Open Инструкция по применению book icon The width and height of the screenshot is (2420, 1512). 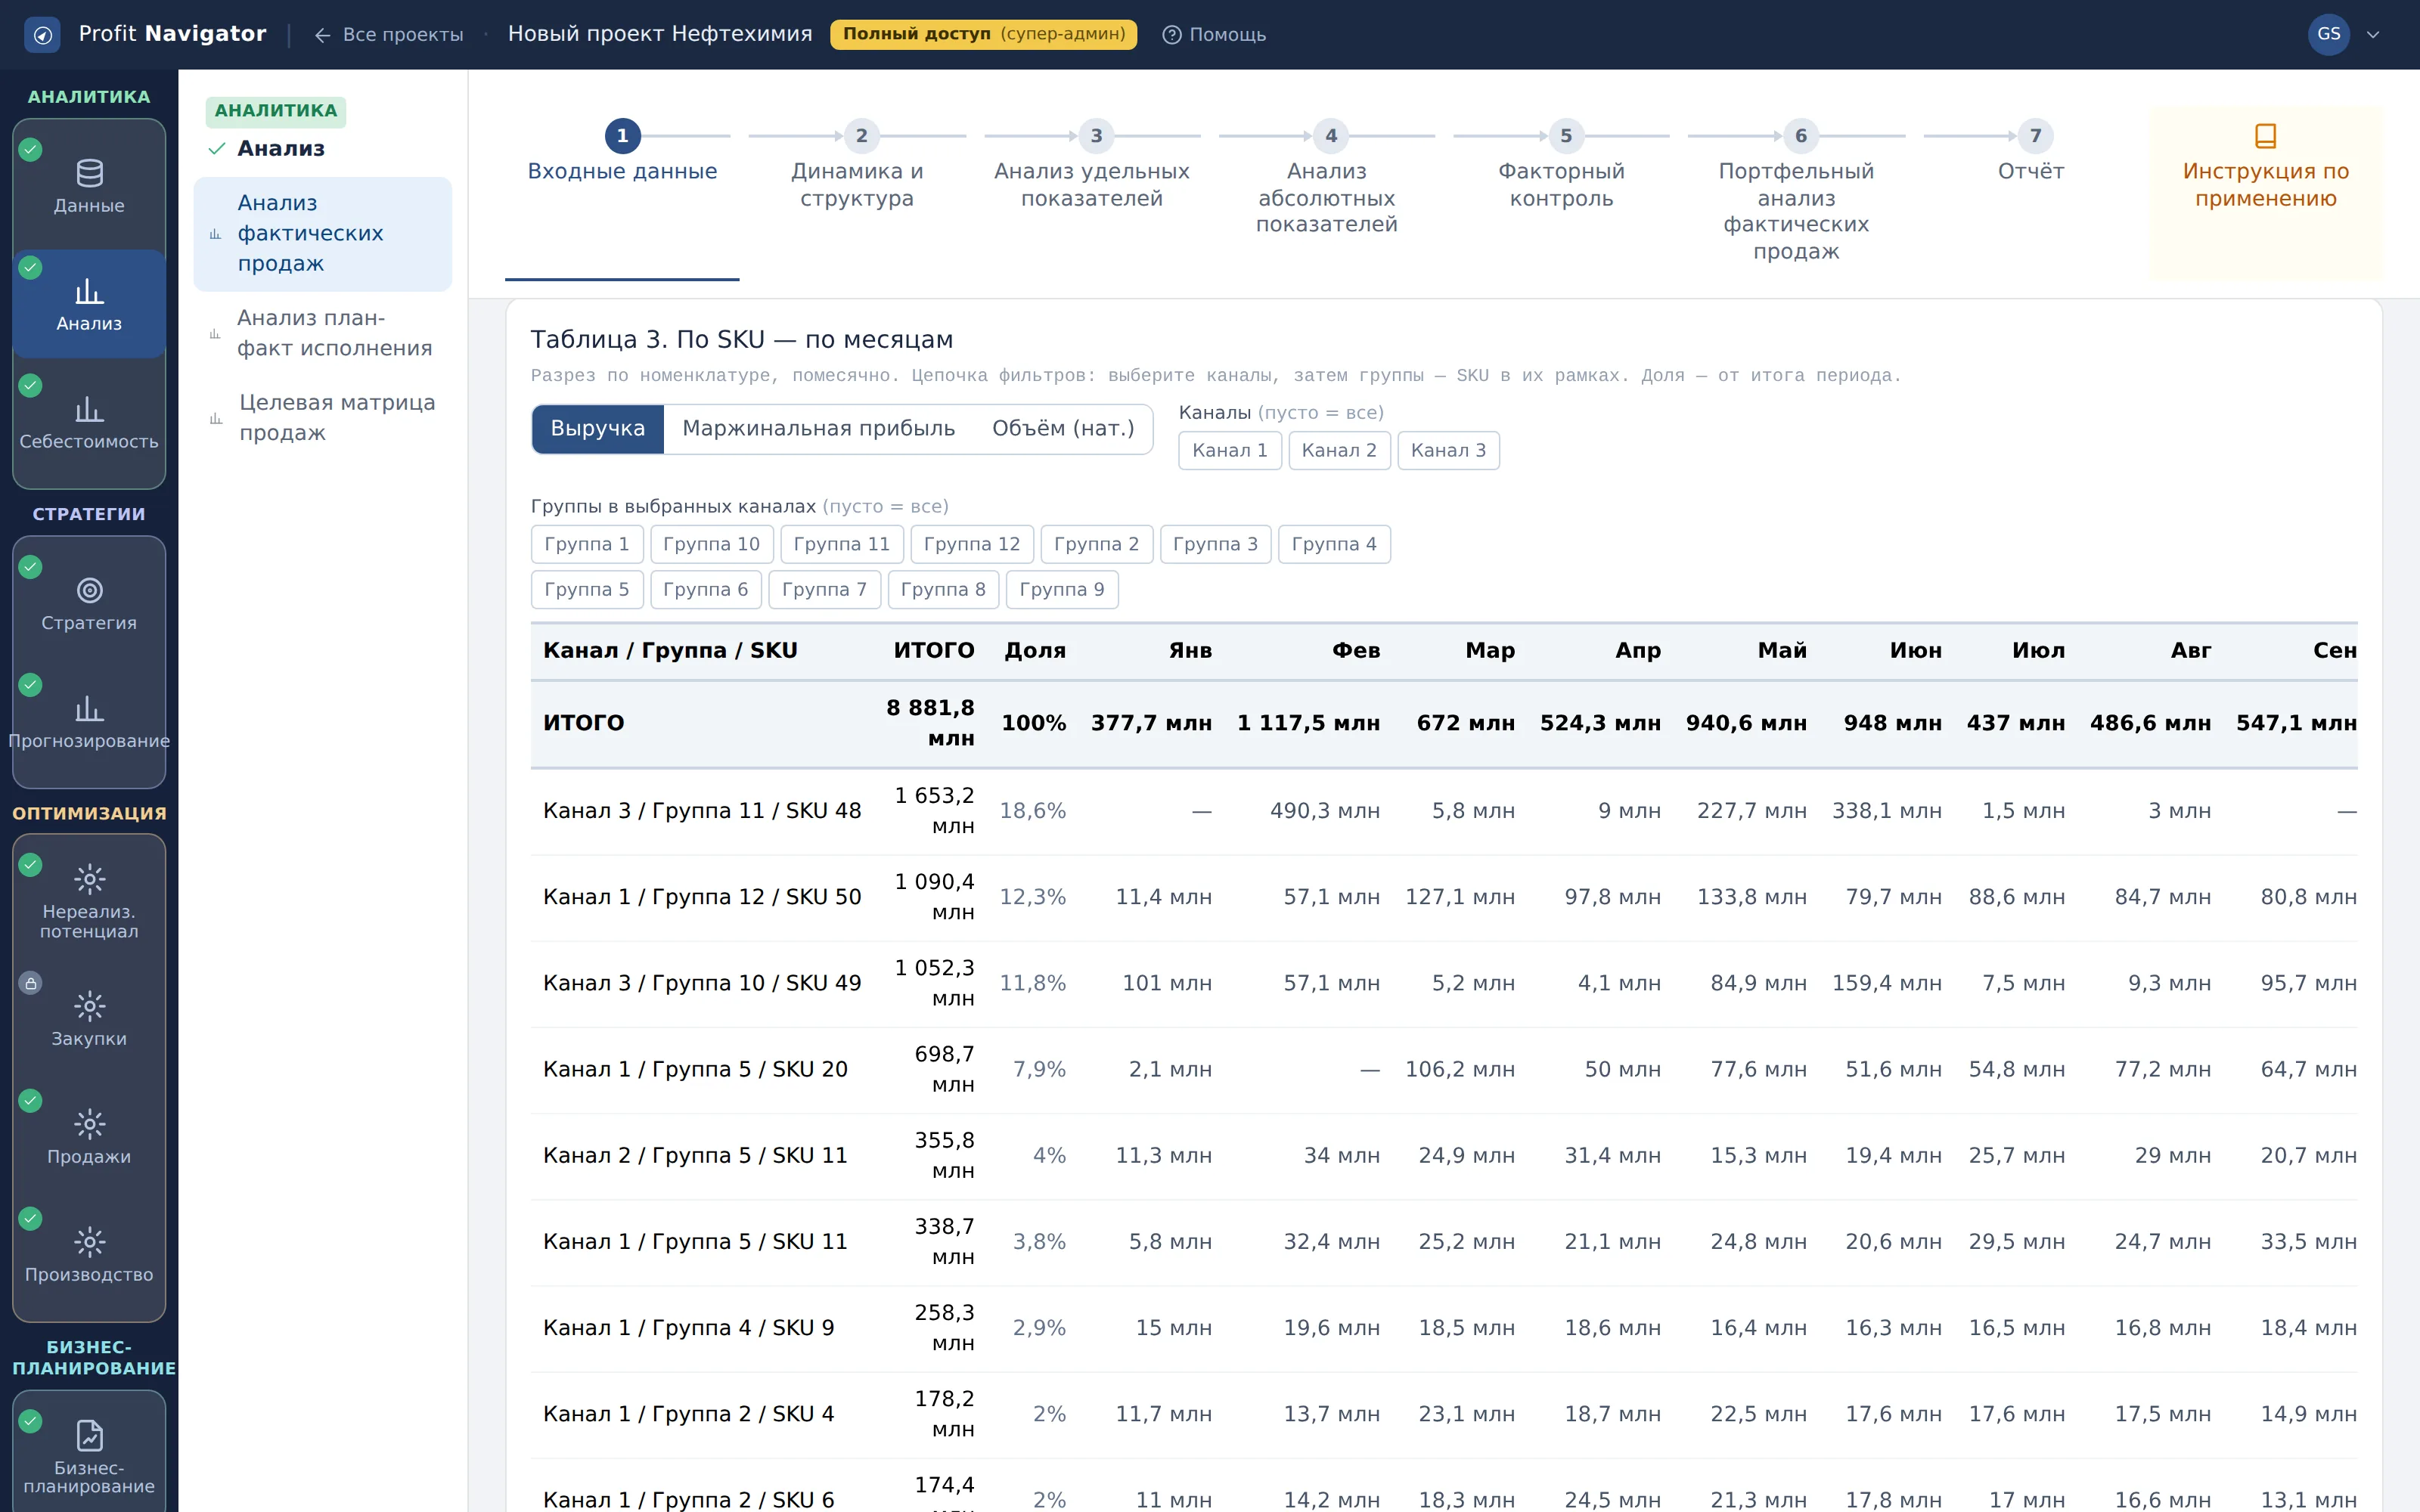(2265, 135)
